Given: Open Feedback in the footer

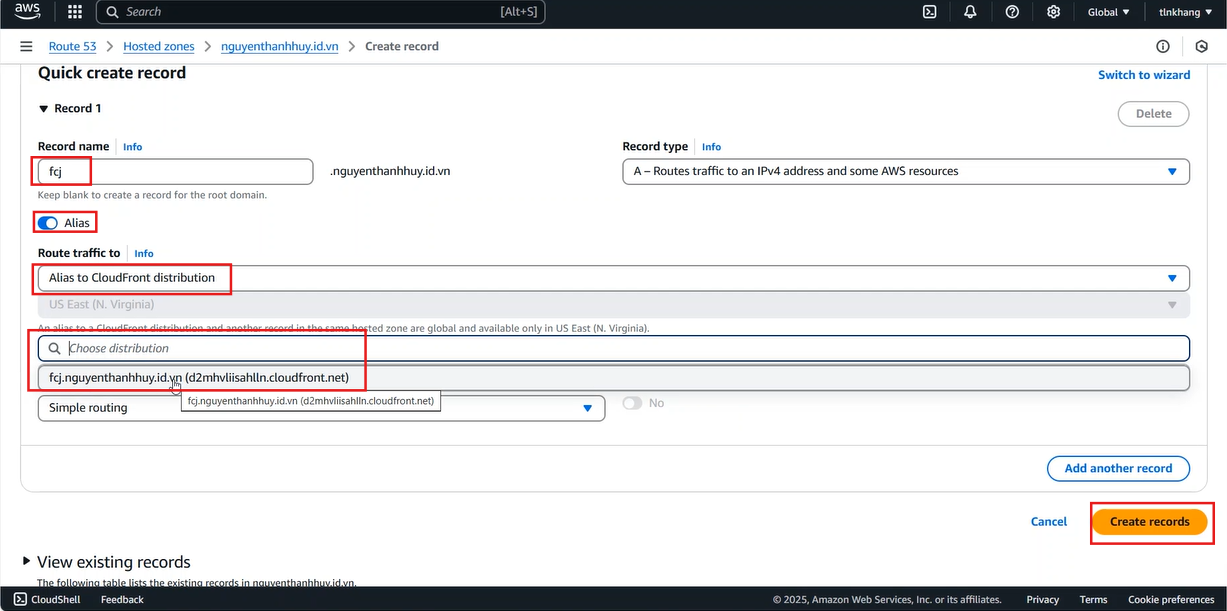Looking at the screenshot, I should (122, 600).
